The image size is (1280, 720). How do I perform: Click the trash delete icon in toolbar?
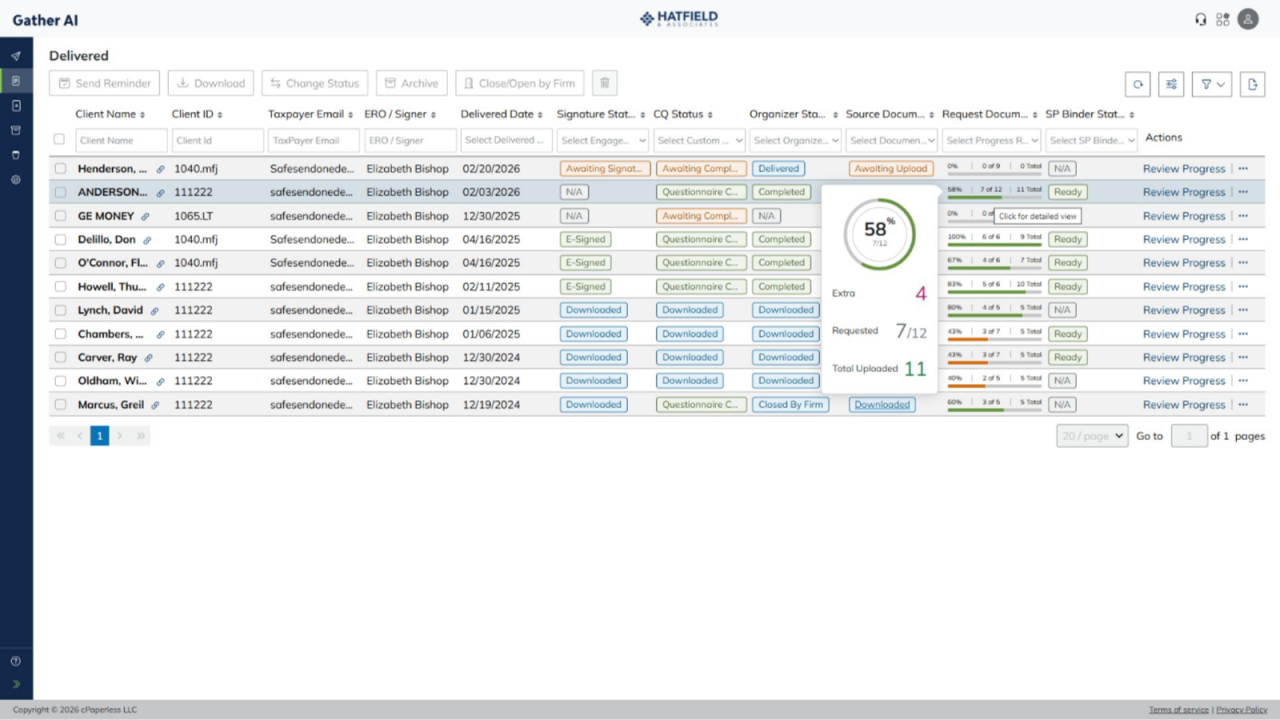(x=604, y=83)
